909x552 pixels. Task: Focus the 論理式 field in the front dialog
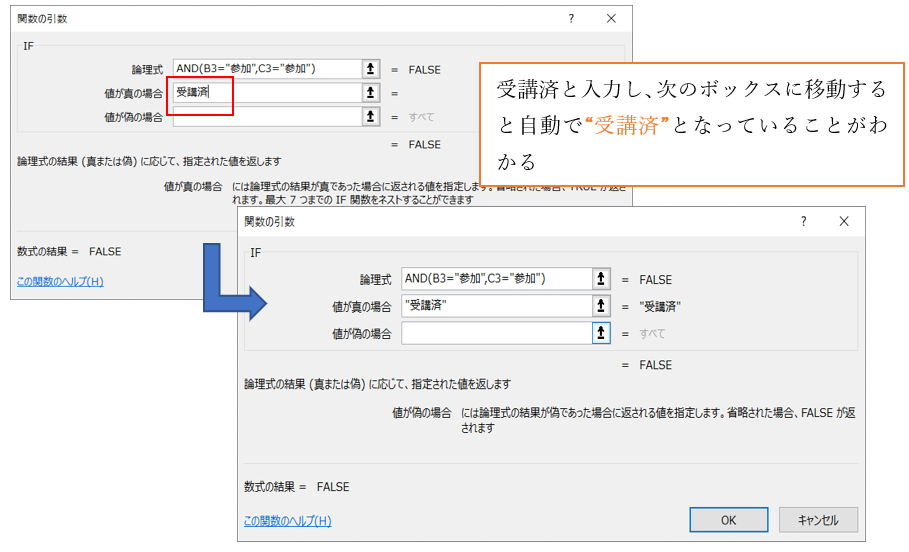(495, 280)
